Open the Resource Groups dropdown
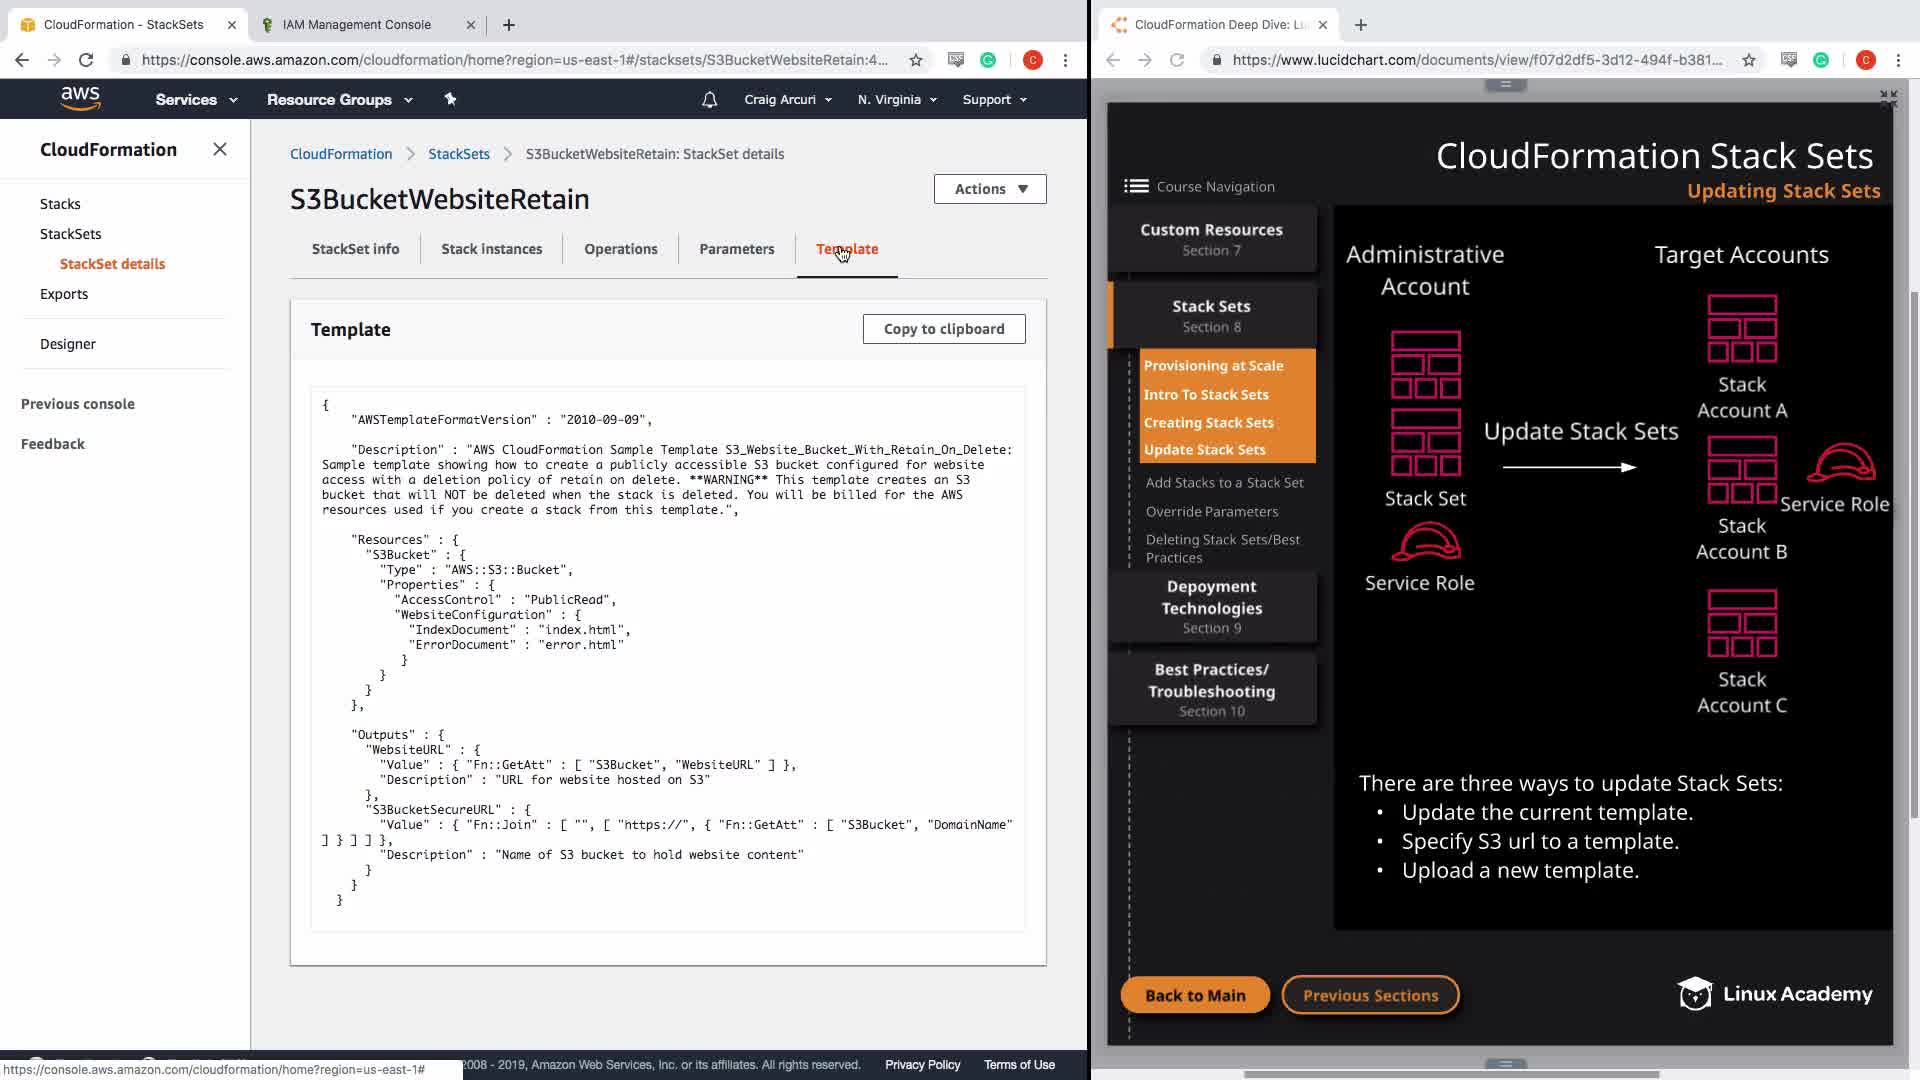This screenshot has width=1920, height=1080. coord(339,99)
